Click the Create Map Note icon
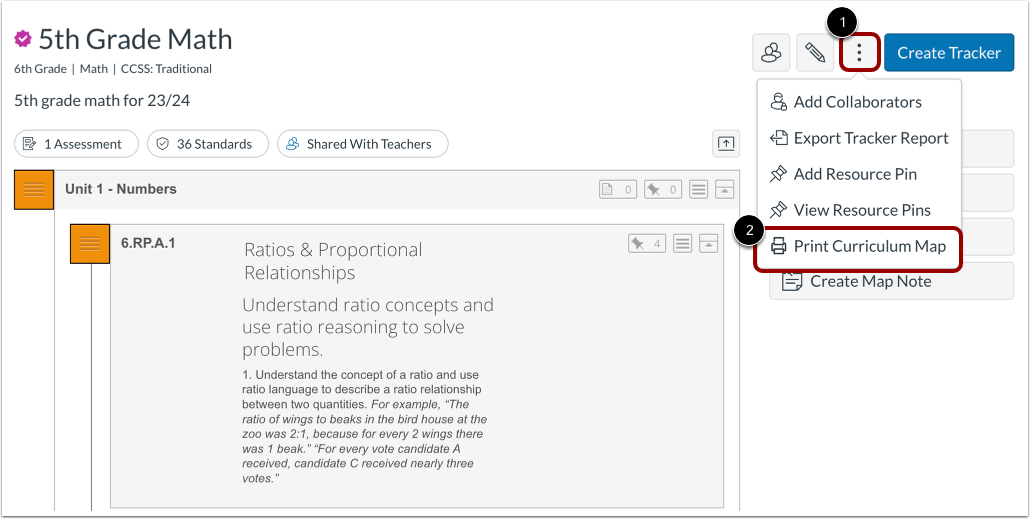The height and width of the screenshot is (519, 1030). (793, 281)
